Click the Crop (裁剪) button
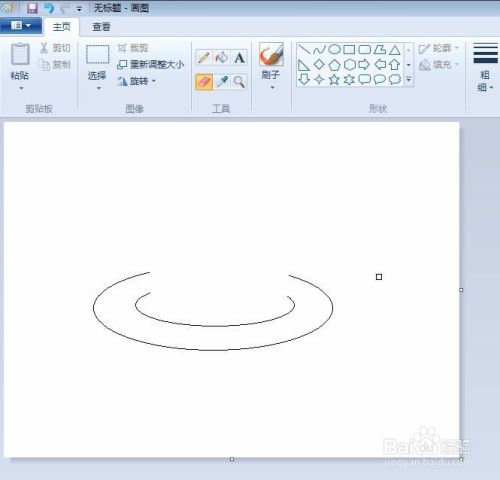 coord(133,48)
